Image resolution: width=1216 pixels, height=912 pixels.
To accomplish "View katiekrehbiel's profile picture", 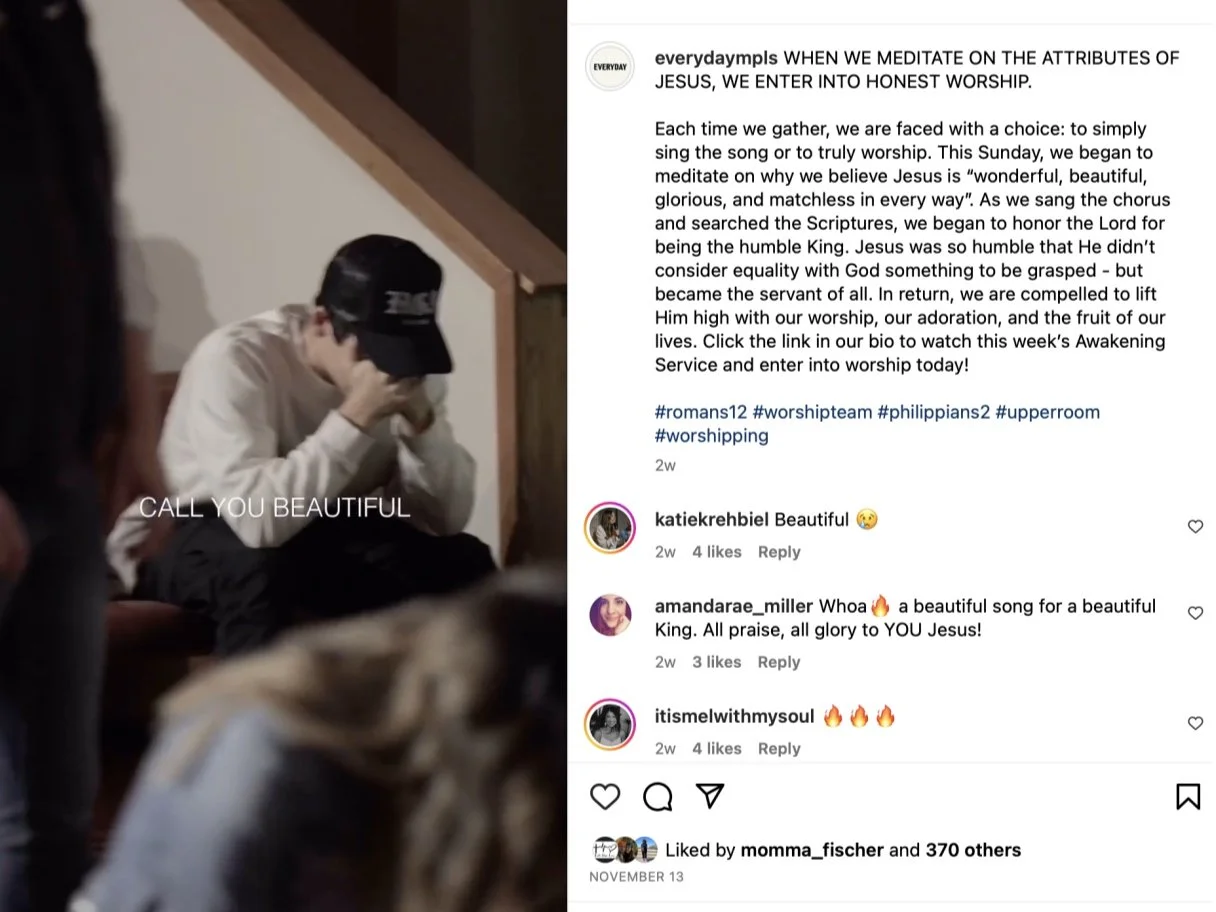I will coord(610,528).
